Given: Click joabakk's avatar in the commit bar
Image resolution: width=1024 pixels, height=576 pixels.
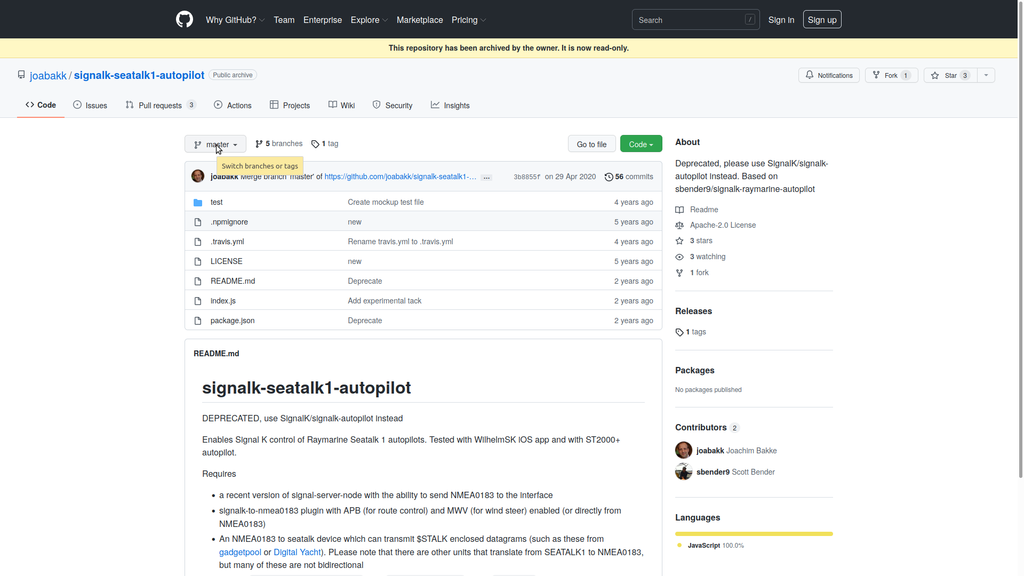Looking at the screenshot, I should (198, 176).
